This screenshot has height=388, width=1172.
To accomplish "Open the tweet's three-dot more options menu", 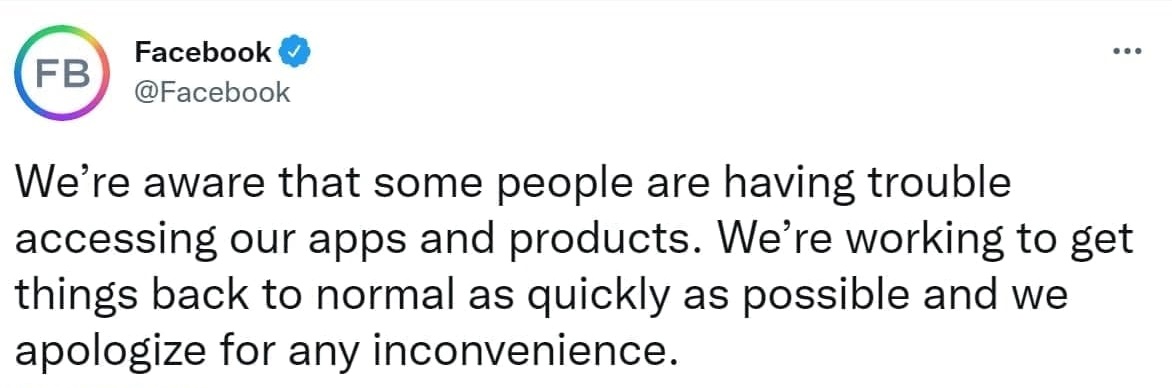I will click(x=1127, y=52).
